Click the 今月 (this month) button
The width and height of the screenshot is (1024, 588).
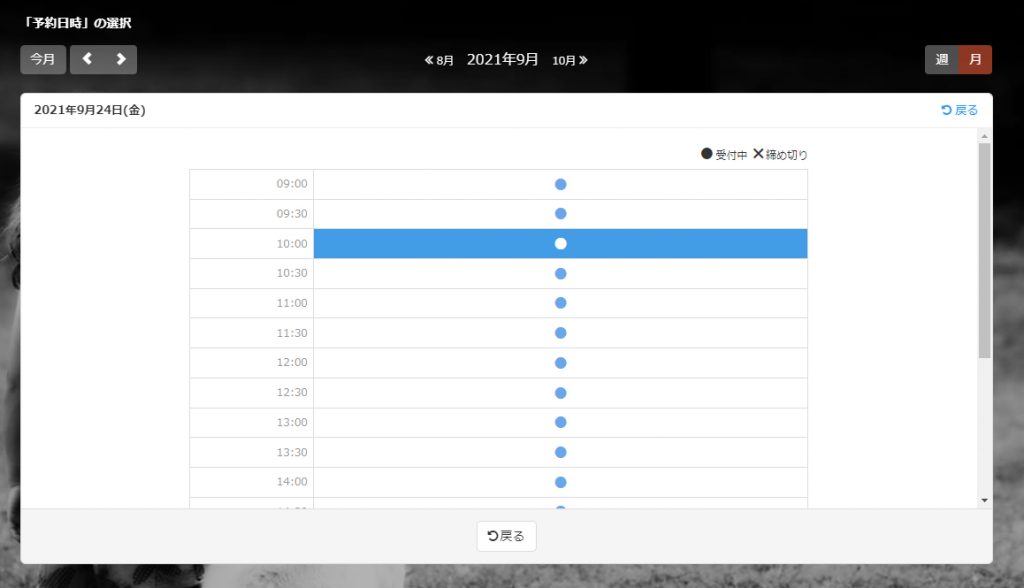pyautogui.click(x=43, y=59)
